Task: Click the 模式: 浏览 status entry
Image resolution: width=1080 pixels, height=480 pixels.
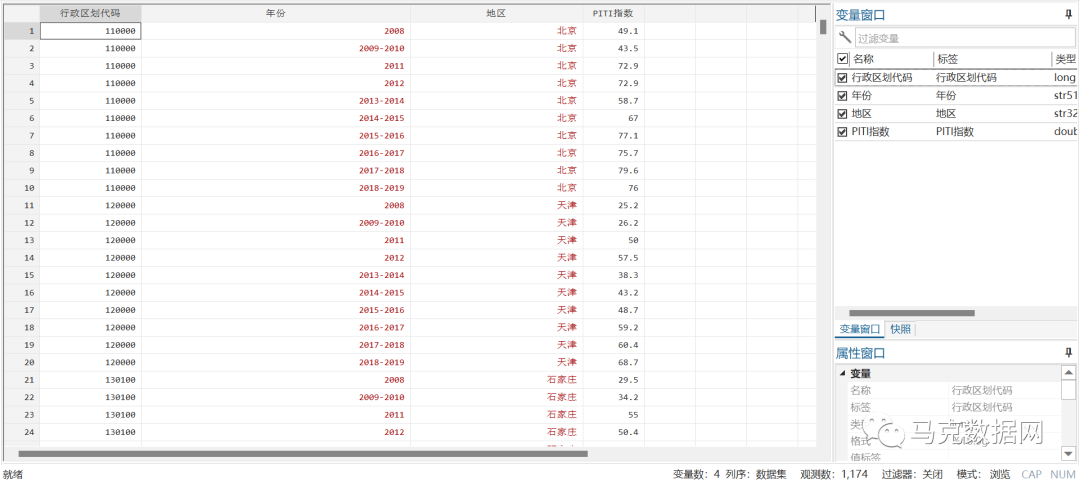Action: click(983, 474)
